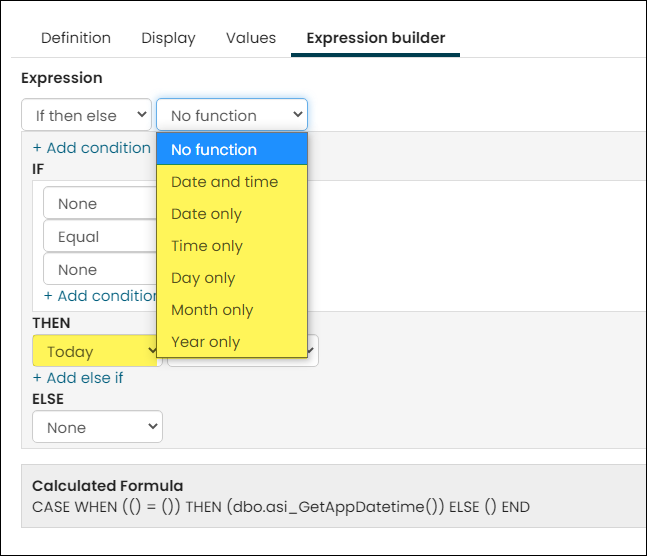Click the Calculated Formula heading

[108, 485]
